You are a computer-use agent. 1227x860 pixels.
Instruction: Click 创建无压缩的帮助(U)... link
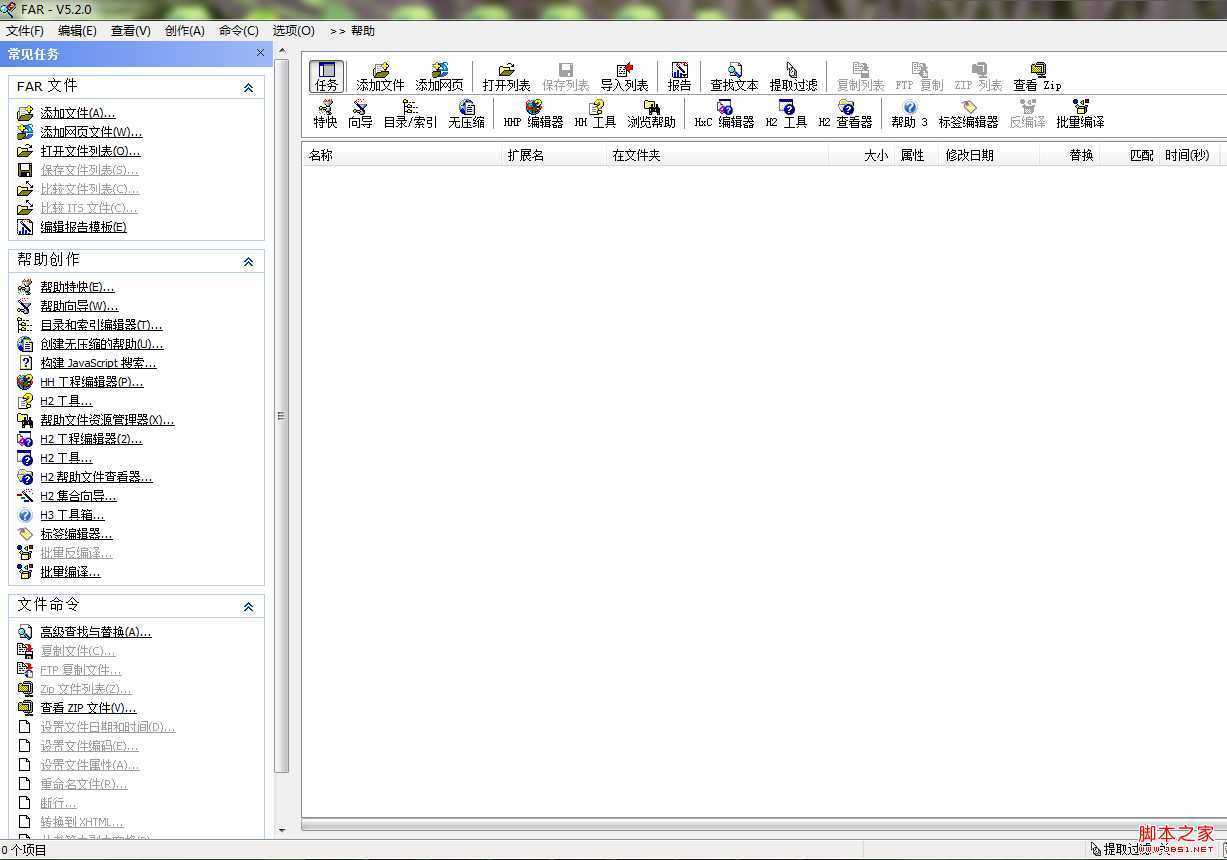(x=102, y=344)
